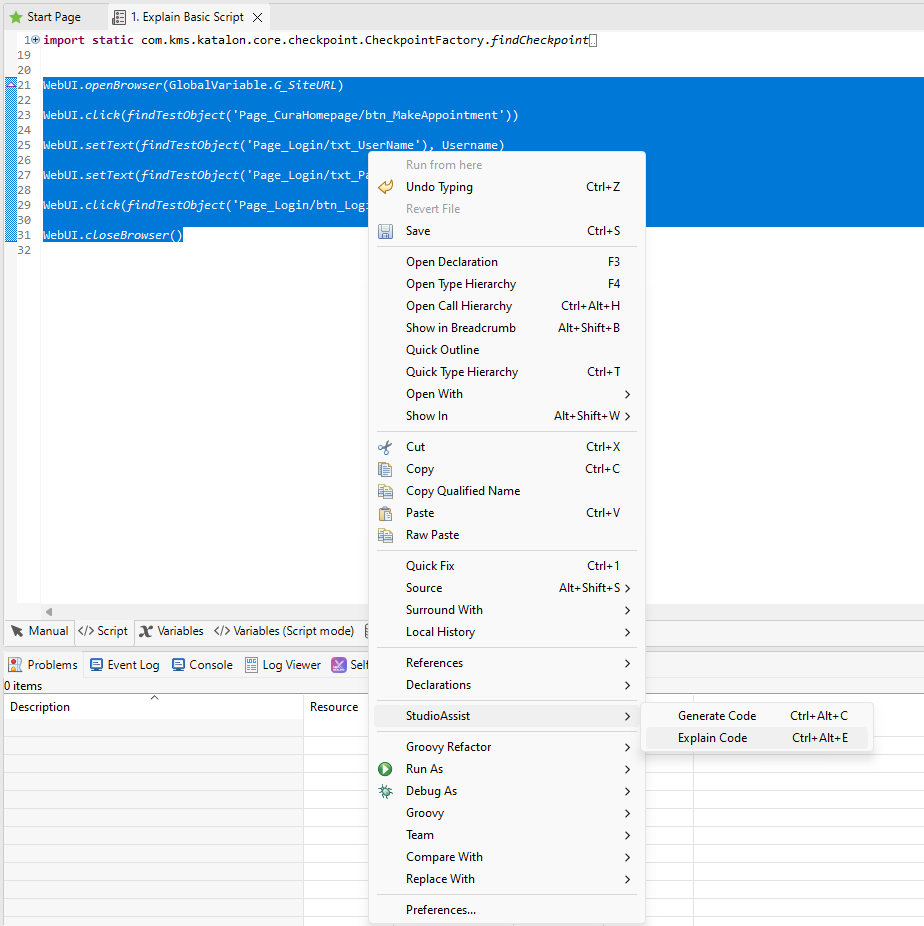The height and width of the screenshot is (926, 924).
Task: Open the Log Viewer tab
Action: (283, 665)
